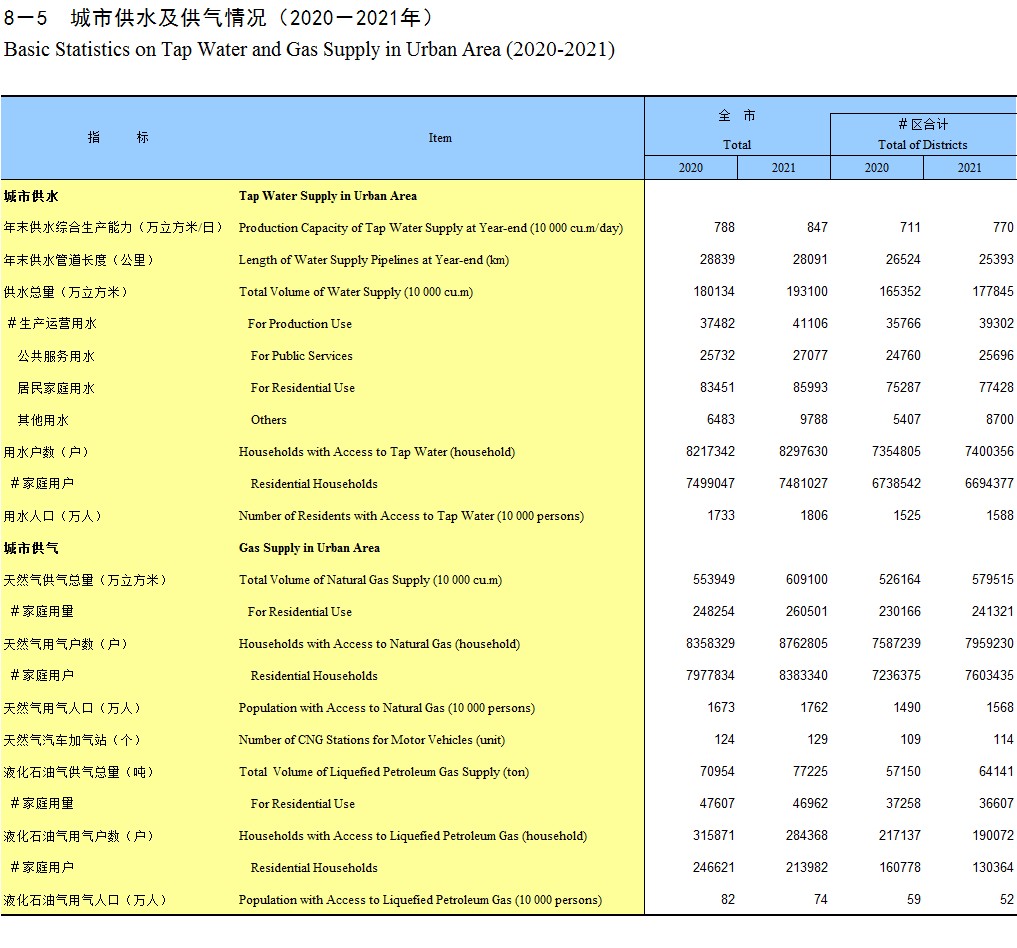Select the value 6483
1017x948 pixels.
tap(721, 420)
